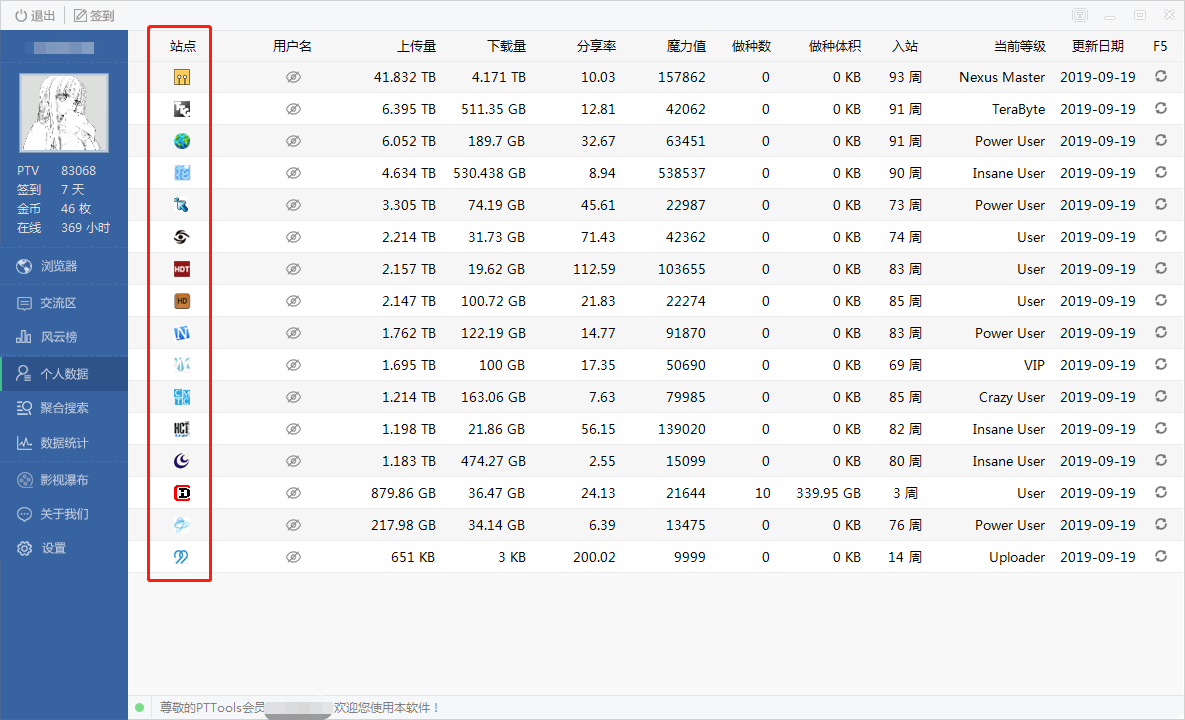1185x720 pixels.
Task: Click the site icon in the Uploader row
Action: pos(181,557)
